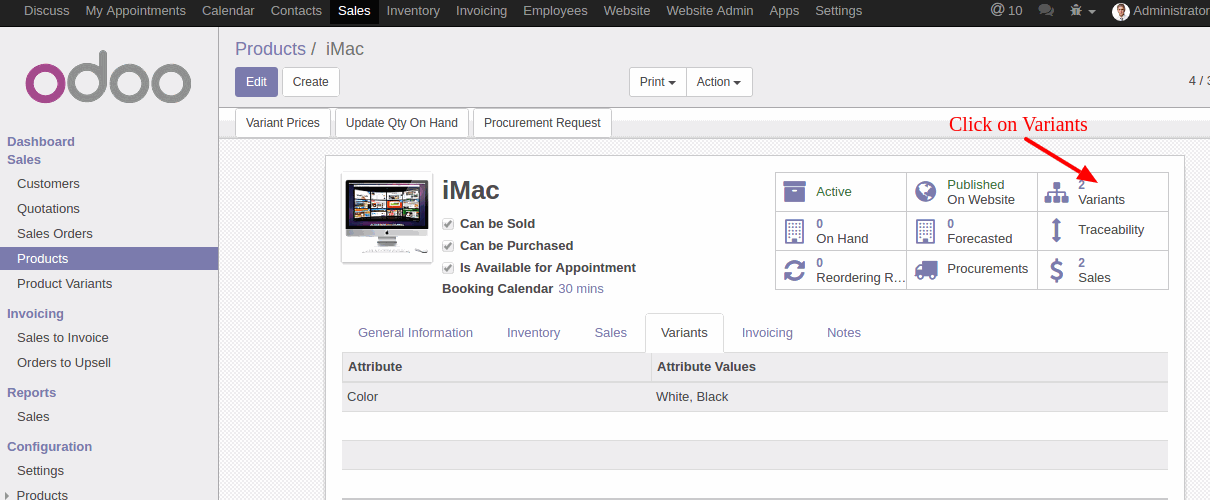1210x500 pixels.
Task: Click the On Hand building icon
Action: click(795, 231)
